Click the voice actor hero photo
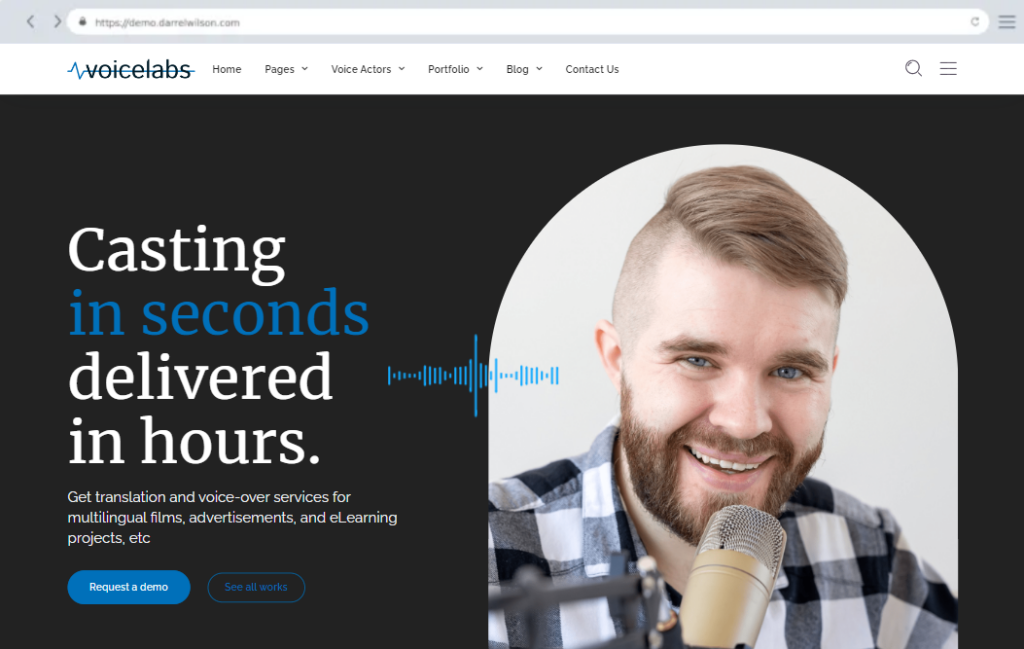Image resolution: width=1024 pixels, height=649 pixels. pos(723,397)
